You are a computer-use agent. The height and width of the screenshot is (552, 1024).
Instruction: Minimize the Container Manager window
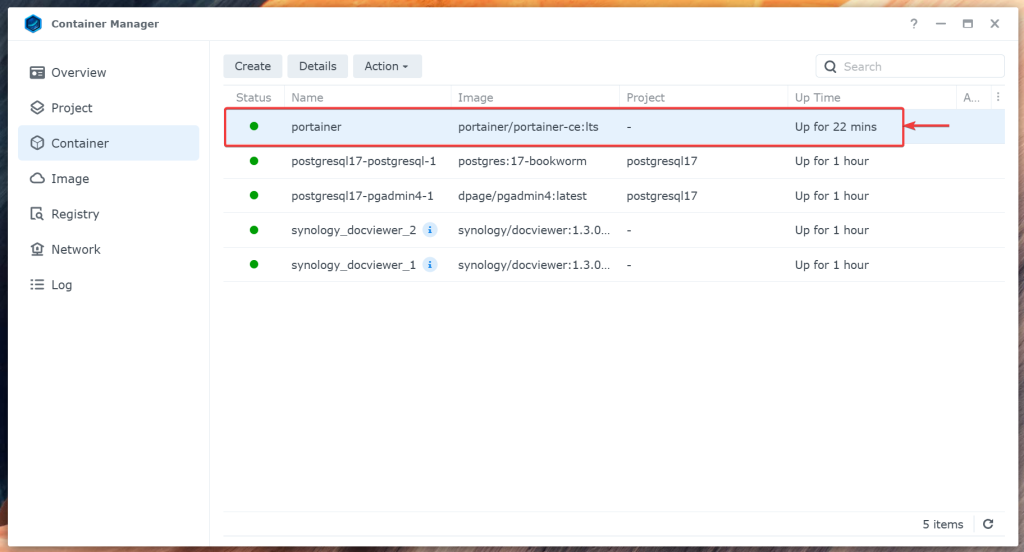[x=940, y=24]
